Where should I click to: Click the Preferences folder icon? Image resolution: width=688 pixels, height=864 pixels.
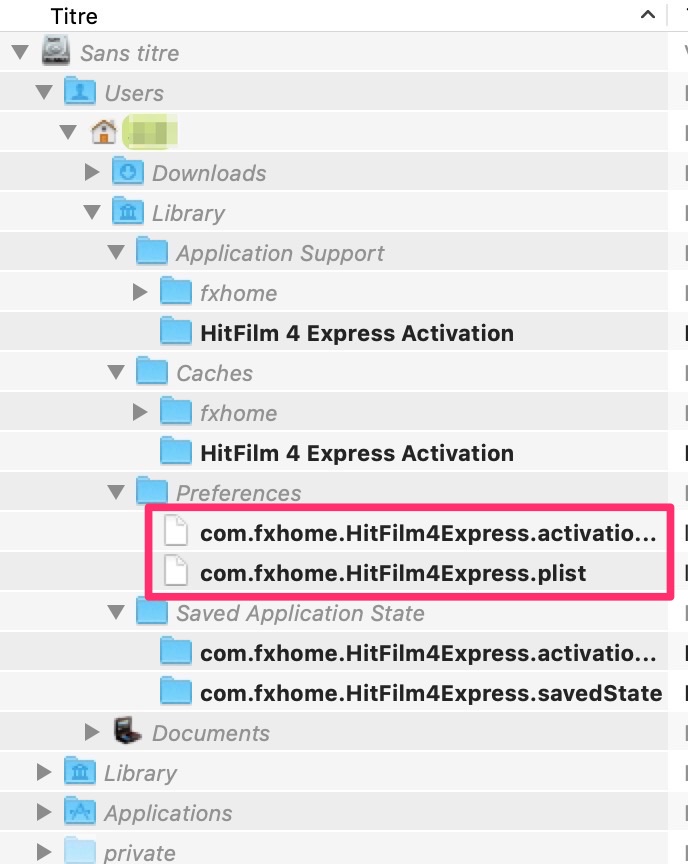[x=152, y=490]
